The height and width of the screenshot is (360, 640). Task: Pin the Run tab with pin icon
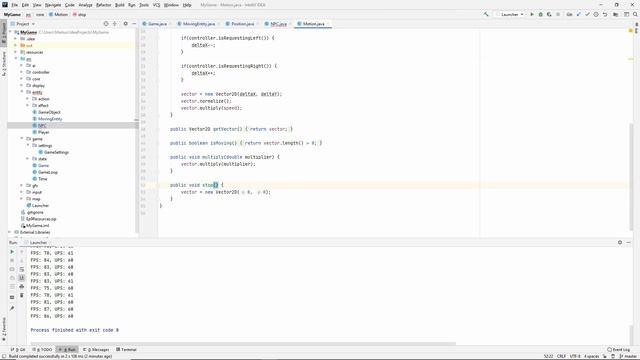(12, 308)
